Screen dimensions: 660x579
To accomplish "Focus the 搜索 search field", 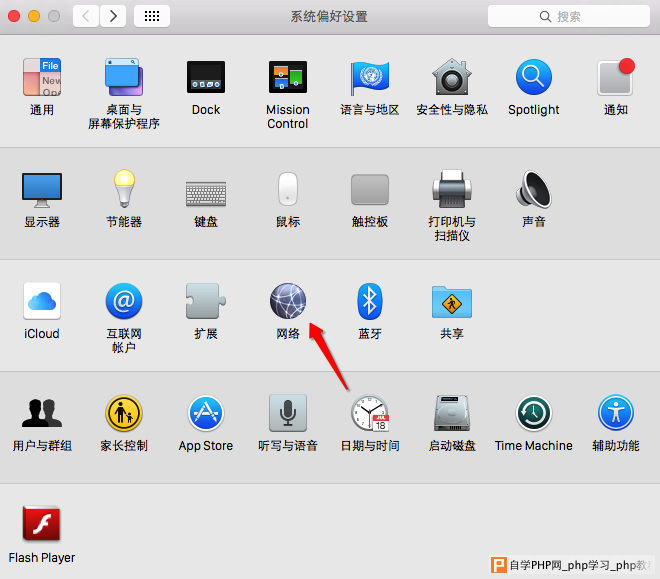I will (x=569, y=16).
